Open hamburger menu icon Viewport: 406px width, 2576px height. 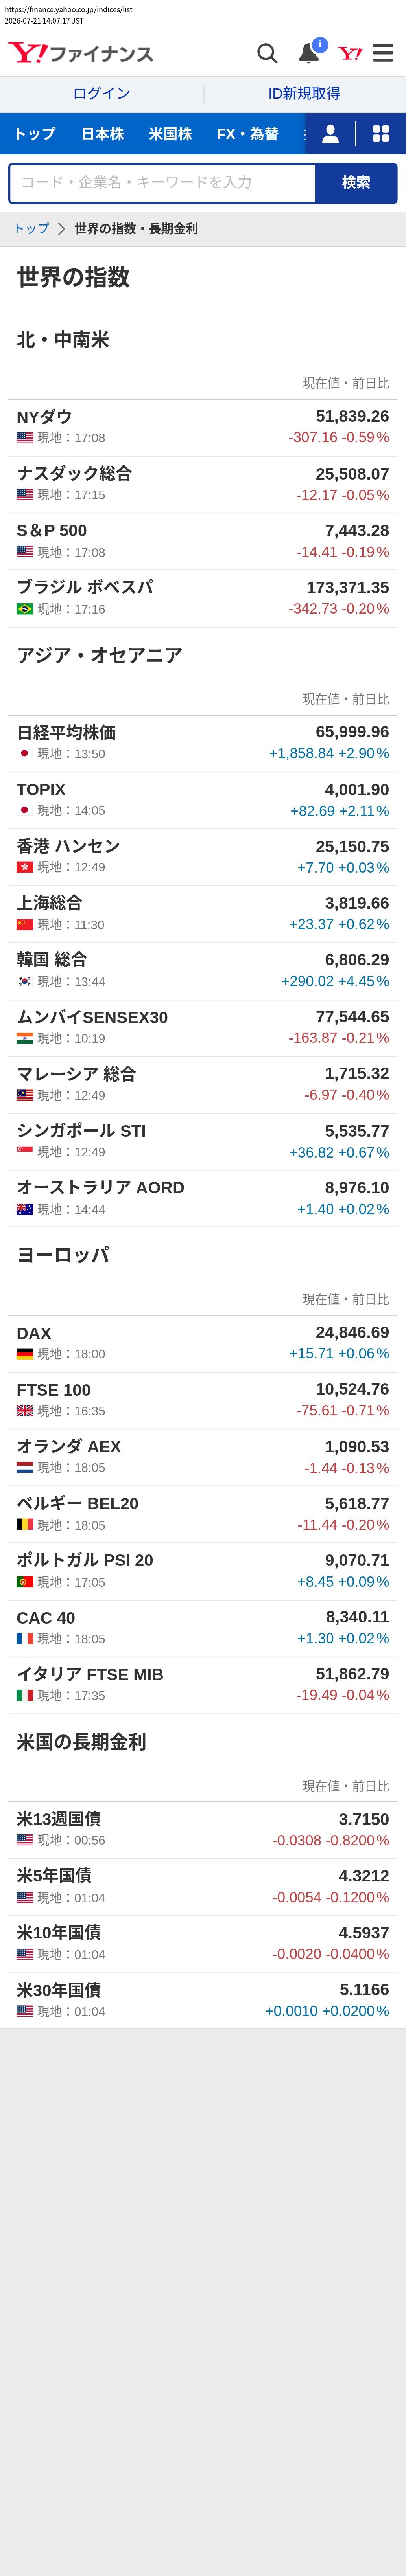[x=383, y=53]
